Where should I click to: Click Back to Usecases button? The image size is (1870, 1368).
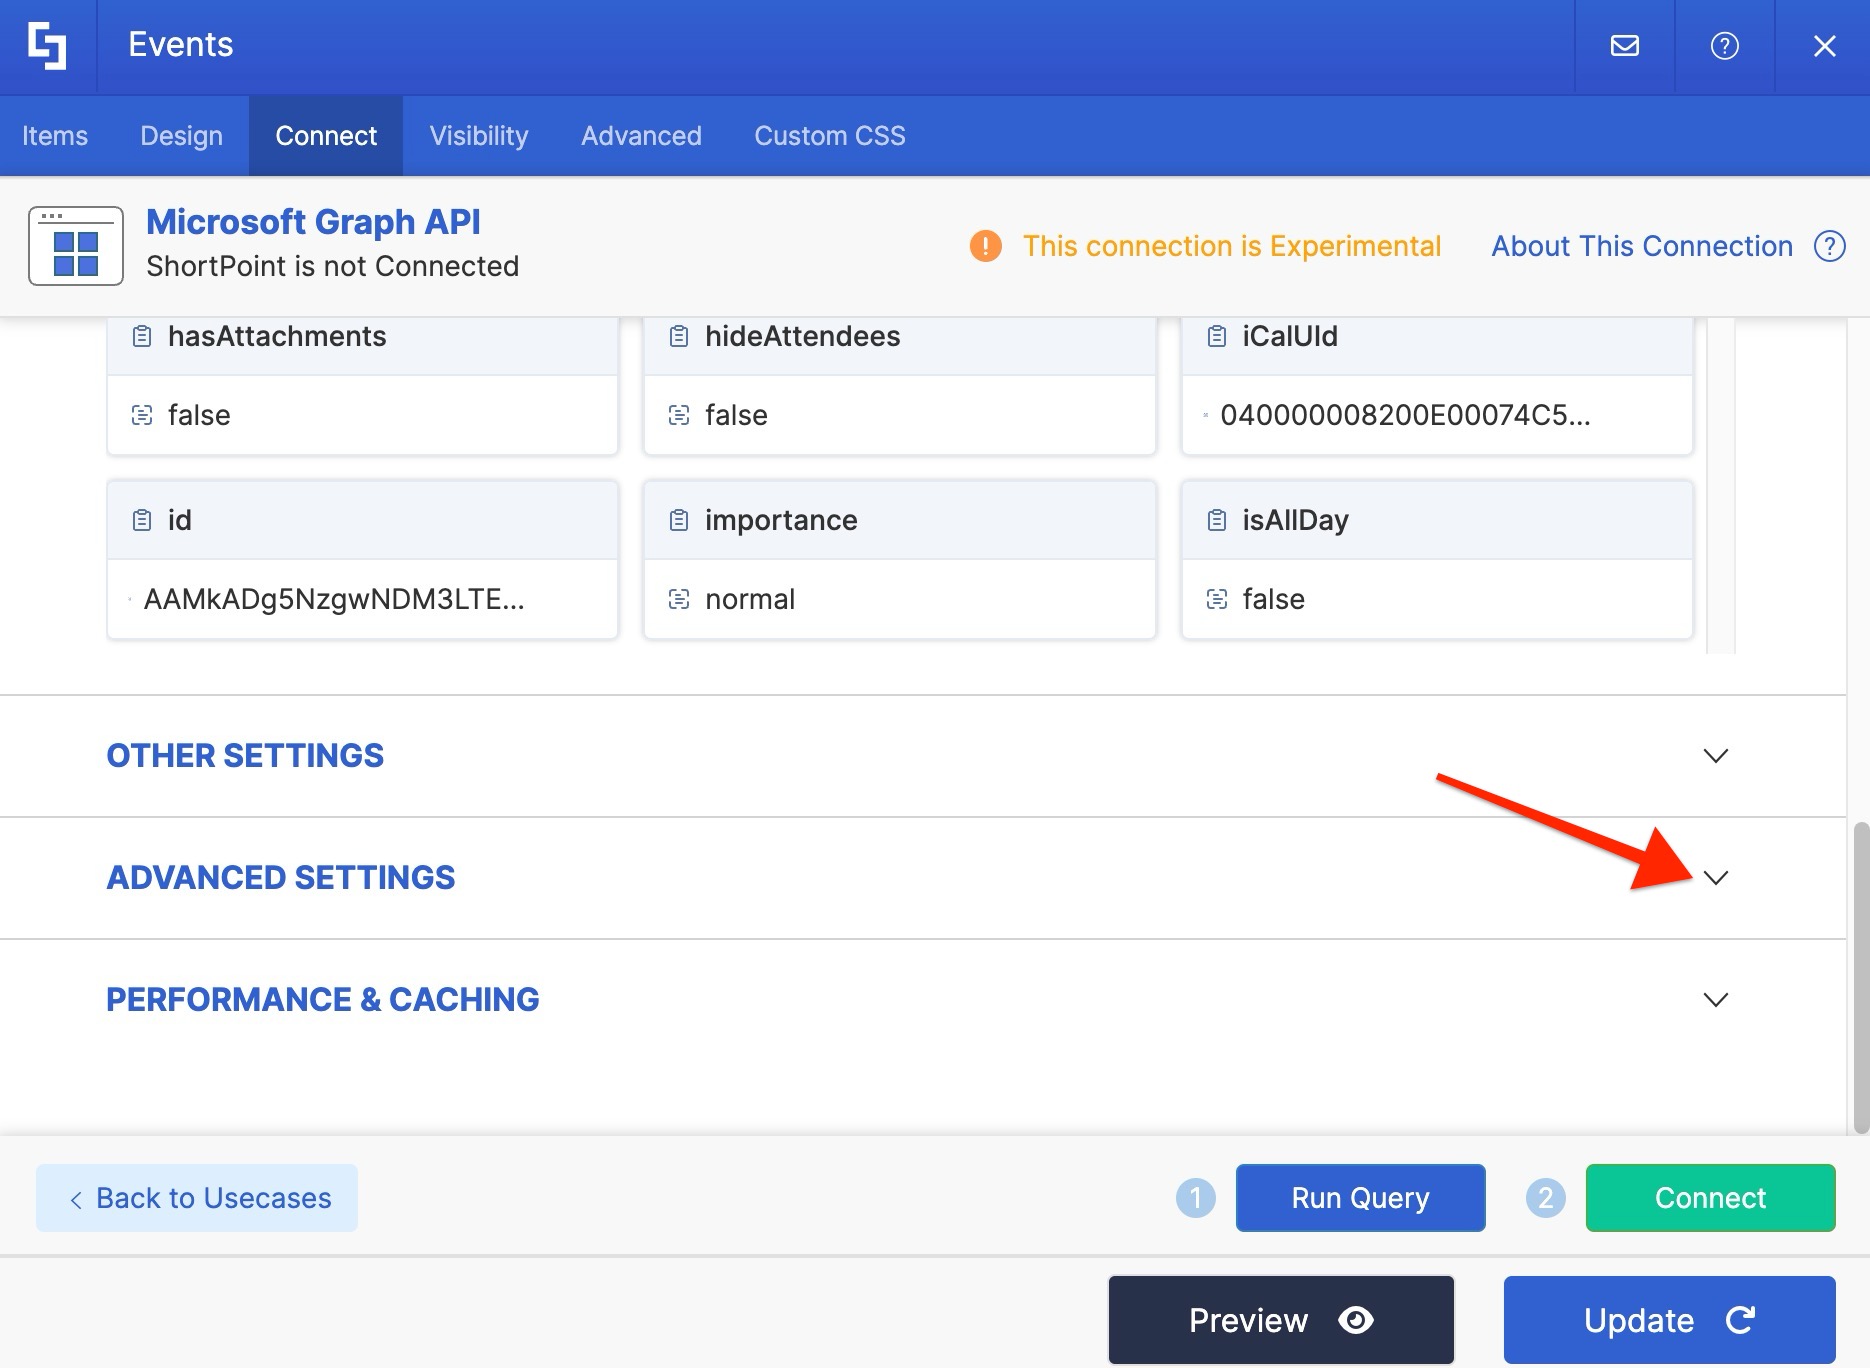pos(197,1198)
